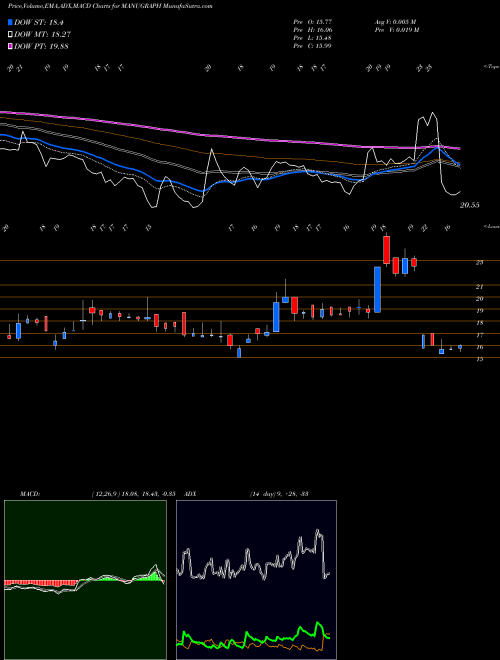This screenshot has height=660, width=500.
Task: Click the 15 price axis label
Action: (479, 359)
